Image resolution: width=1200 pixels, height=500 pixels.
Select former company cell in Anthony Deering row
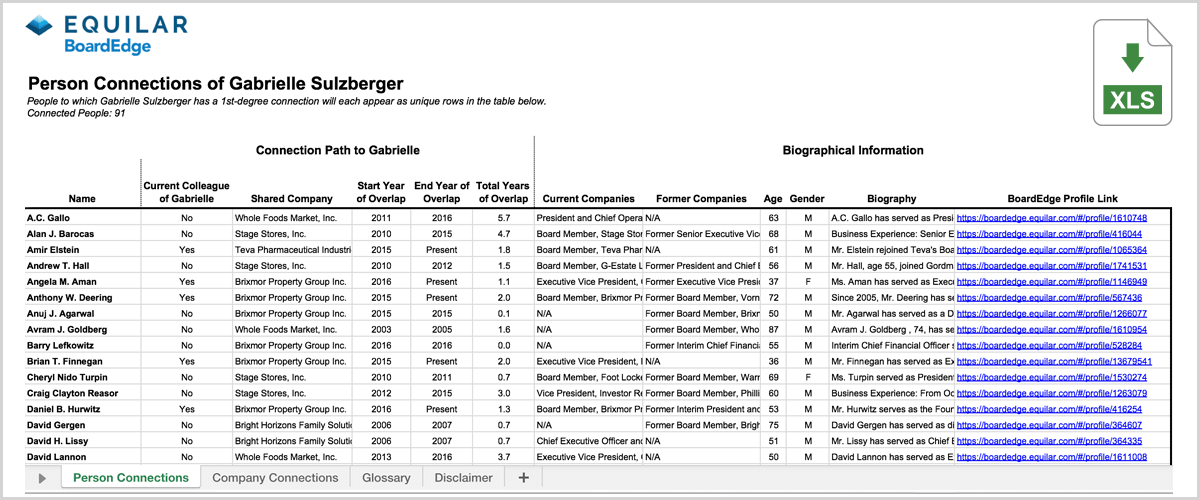tap(701, 297)
